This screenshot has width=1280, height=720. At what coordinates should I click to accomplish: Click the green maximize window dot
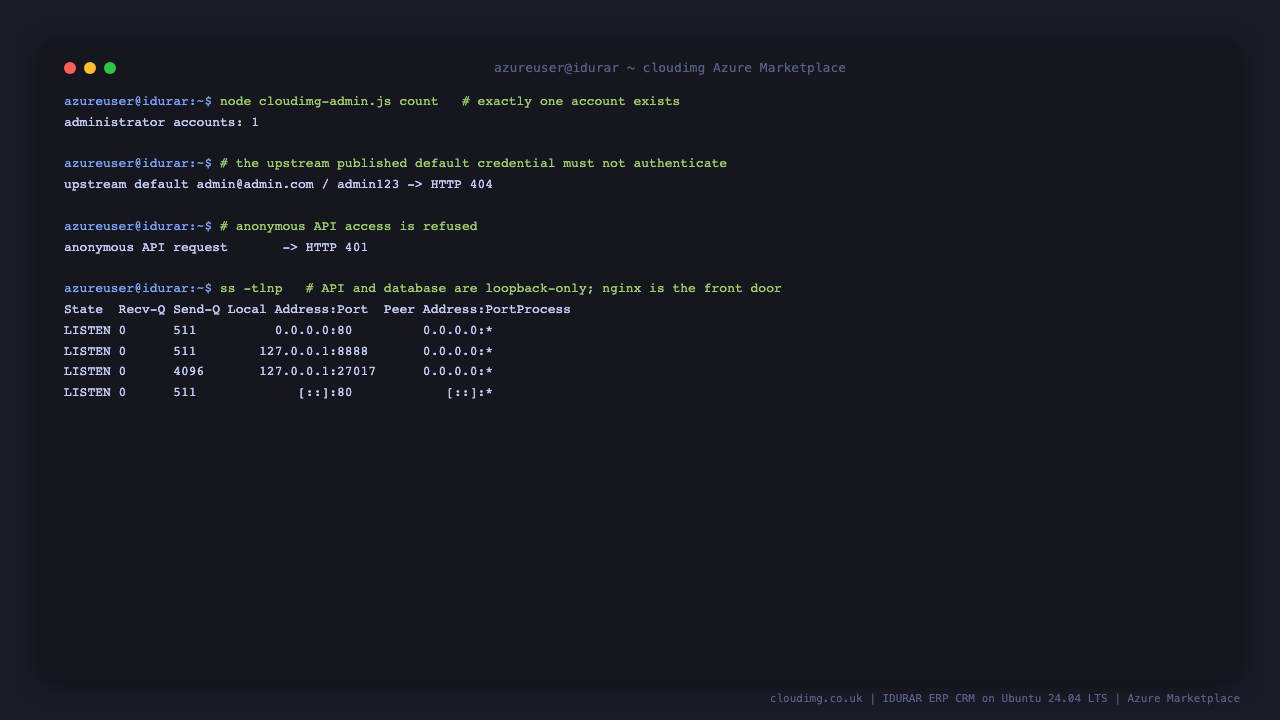tap(110, 68)
